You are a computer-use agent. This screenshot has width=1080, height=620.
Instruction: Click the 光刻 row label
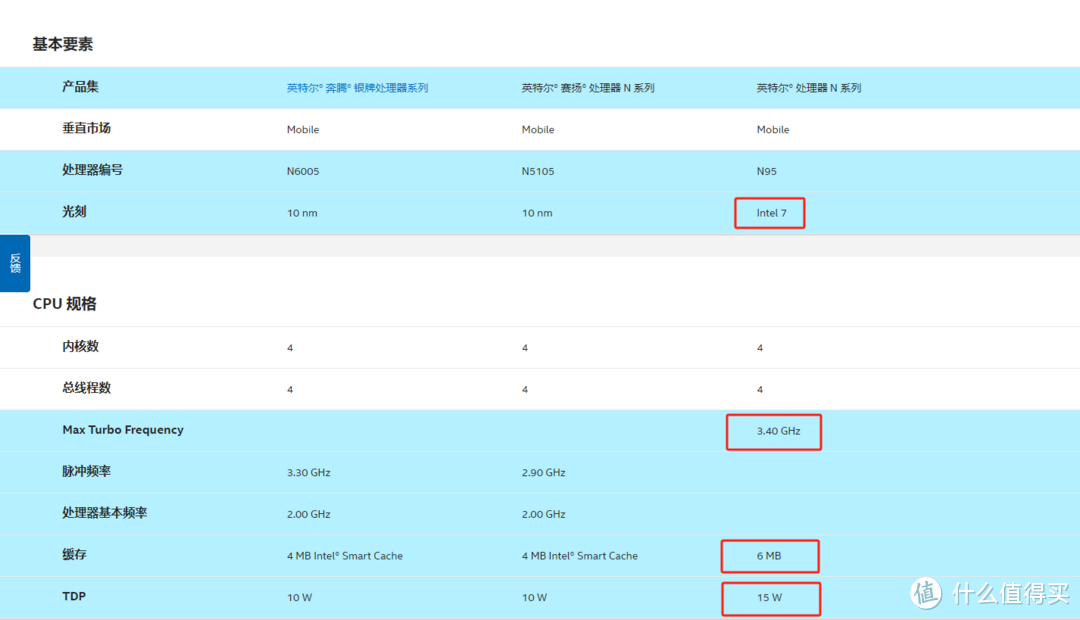pyautogui.click(x=74, y=211)
